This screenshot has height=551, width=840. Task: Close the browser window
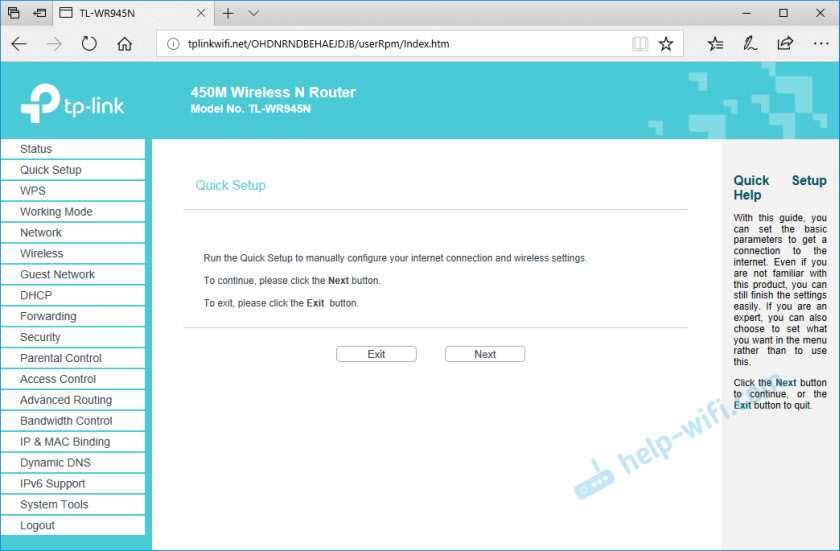(x=820, y=13)
